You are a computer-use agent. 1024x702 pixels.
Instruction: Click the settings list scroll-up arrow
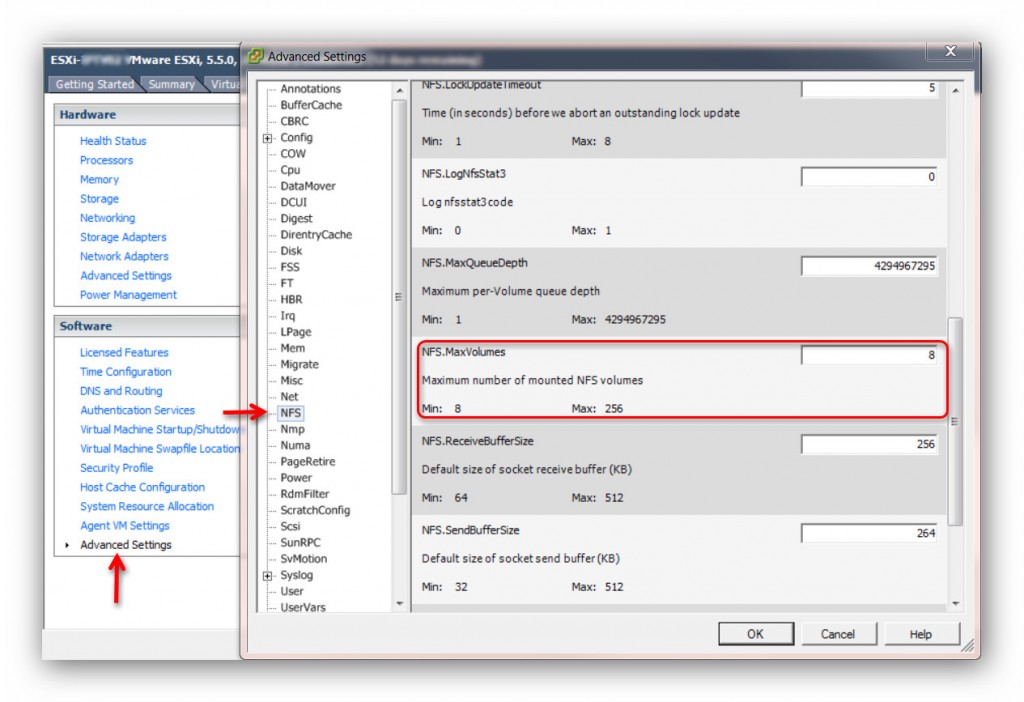pos(955,90)
